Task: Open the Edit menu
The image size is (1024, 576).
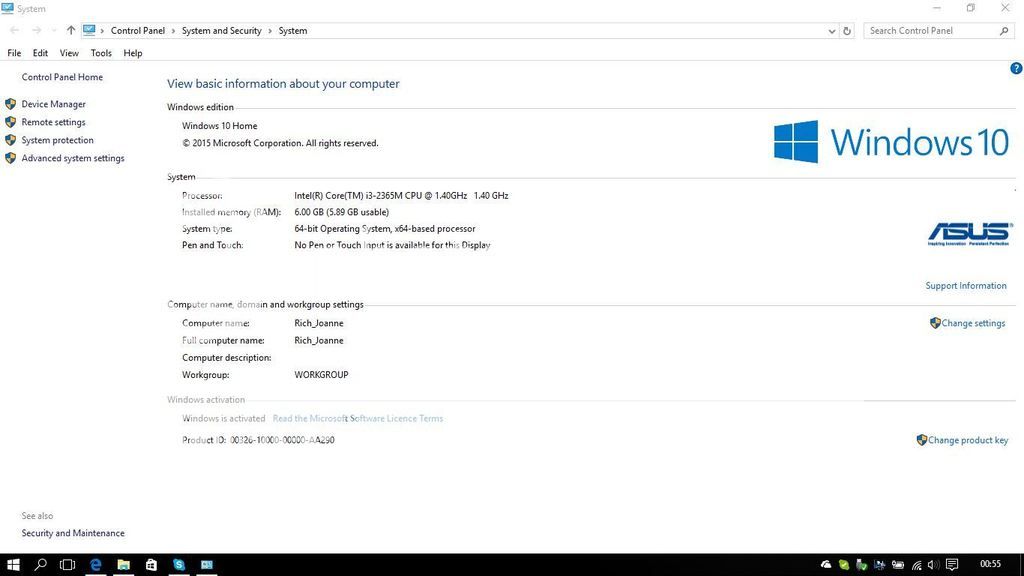Action: coord(40,53)
